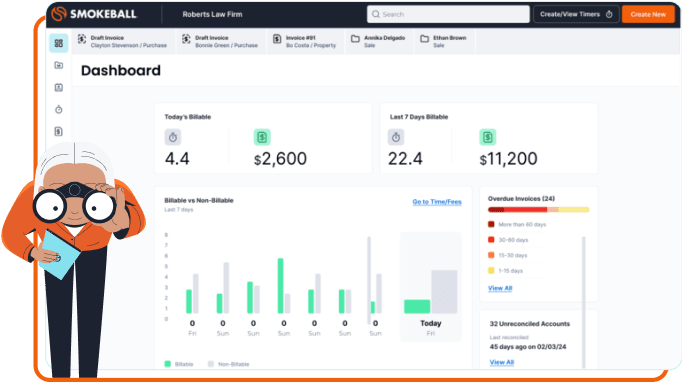The image size is (682, 382).
Task: Click the stopwatch icon in Create/View Timers
Action: [x=609, y=14]
